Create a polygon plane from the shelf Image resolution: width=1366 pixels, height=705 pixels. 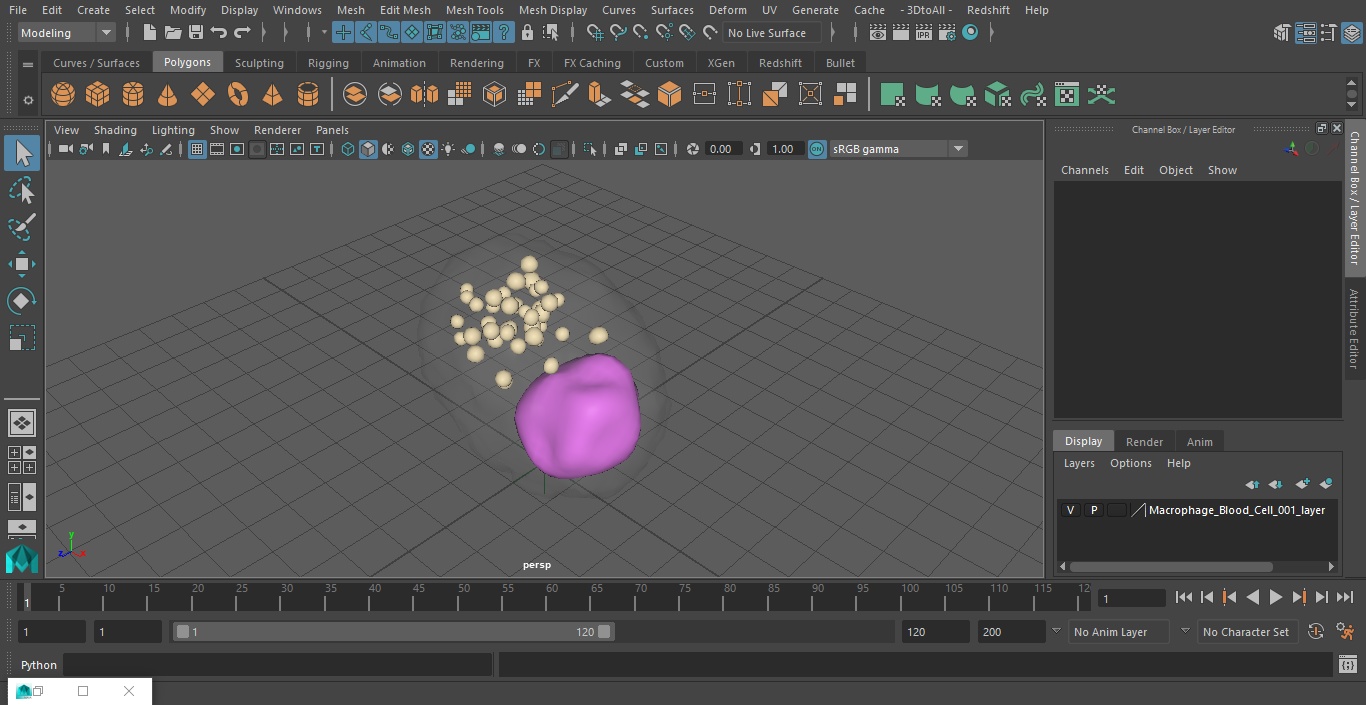203,95
